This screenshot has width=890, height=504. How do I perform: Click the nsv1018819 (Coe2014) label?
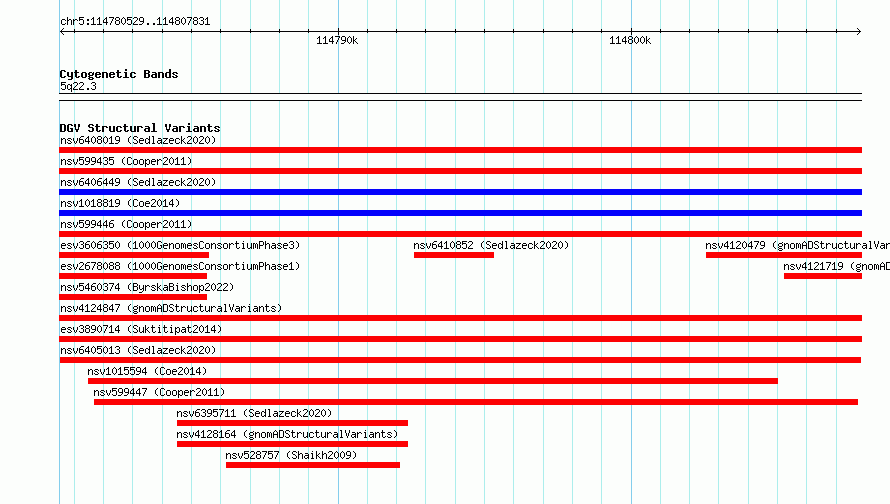120,203
